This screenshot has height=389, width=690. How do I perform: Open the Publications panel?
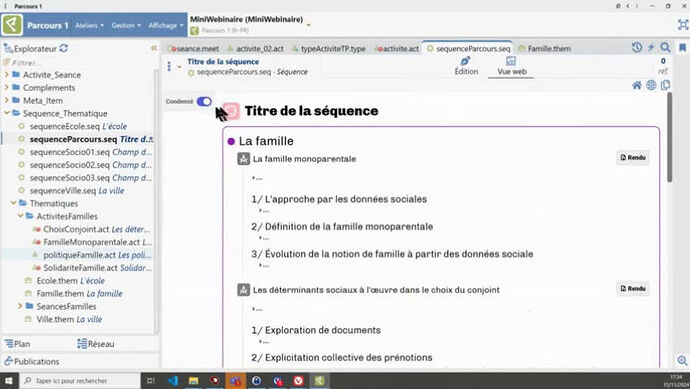(x=32, y=361)
